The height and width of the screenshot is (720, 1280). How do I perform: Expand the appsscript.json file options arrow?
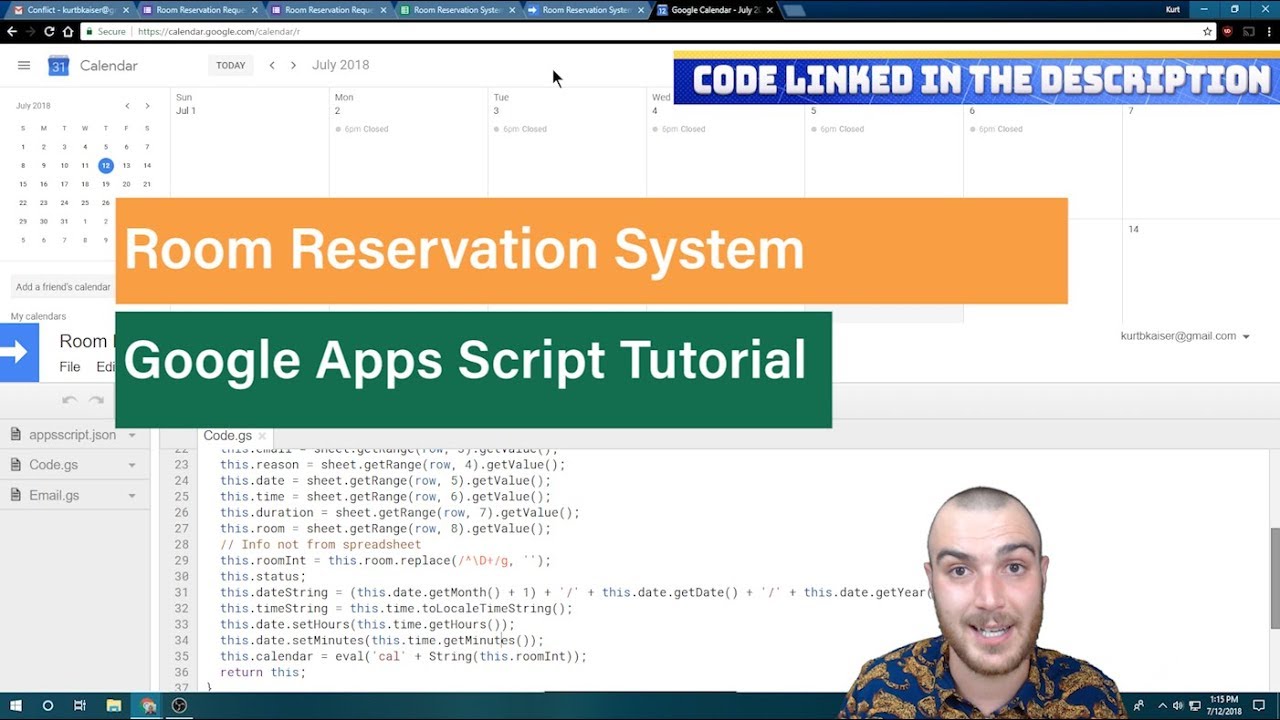pyautogui.click(x=132, y=436)
